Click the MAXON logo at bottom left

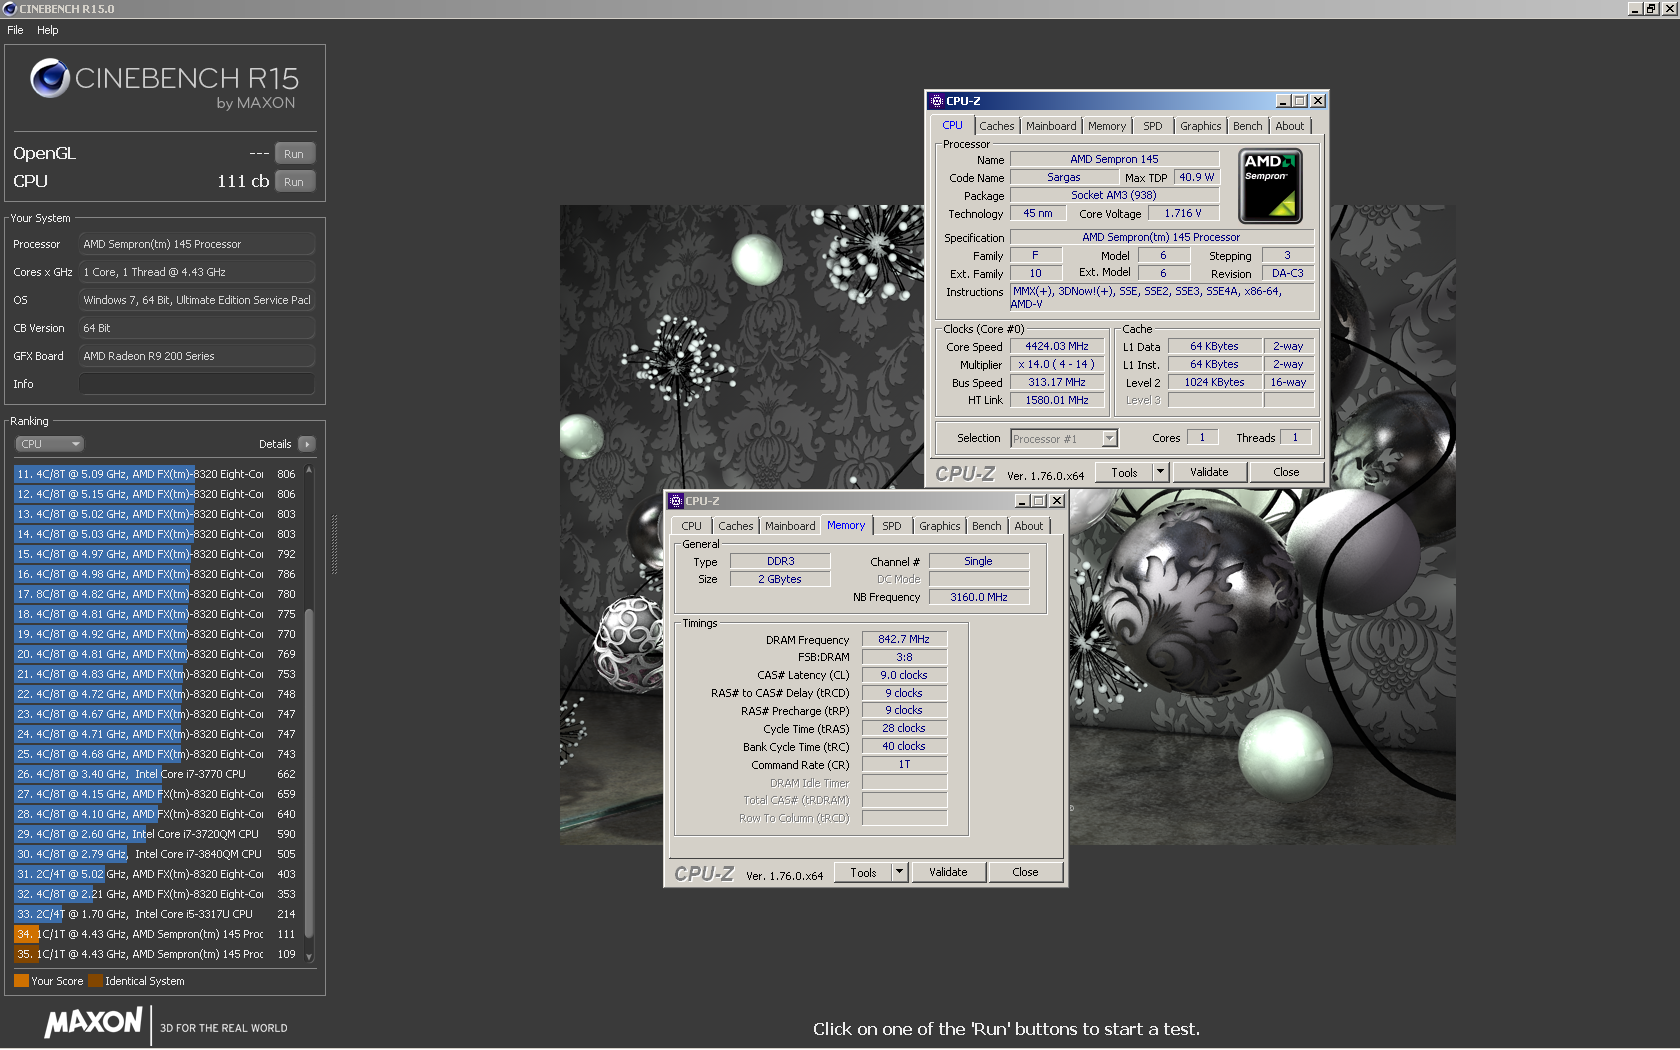93,1022
